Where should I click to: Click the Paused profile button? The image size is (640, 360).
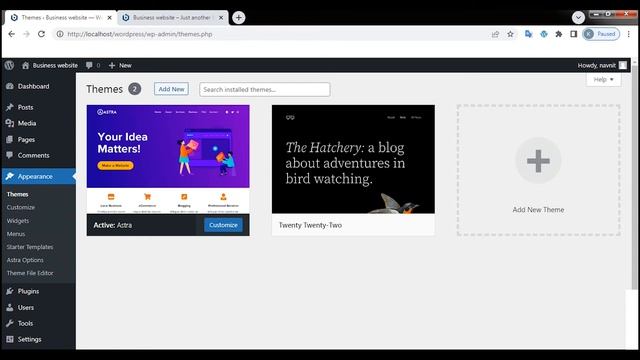tap(601, 34)
